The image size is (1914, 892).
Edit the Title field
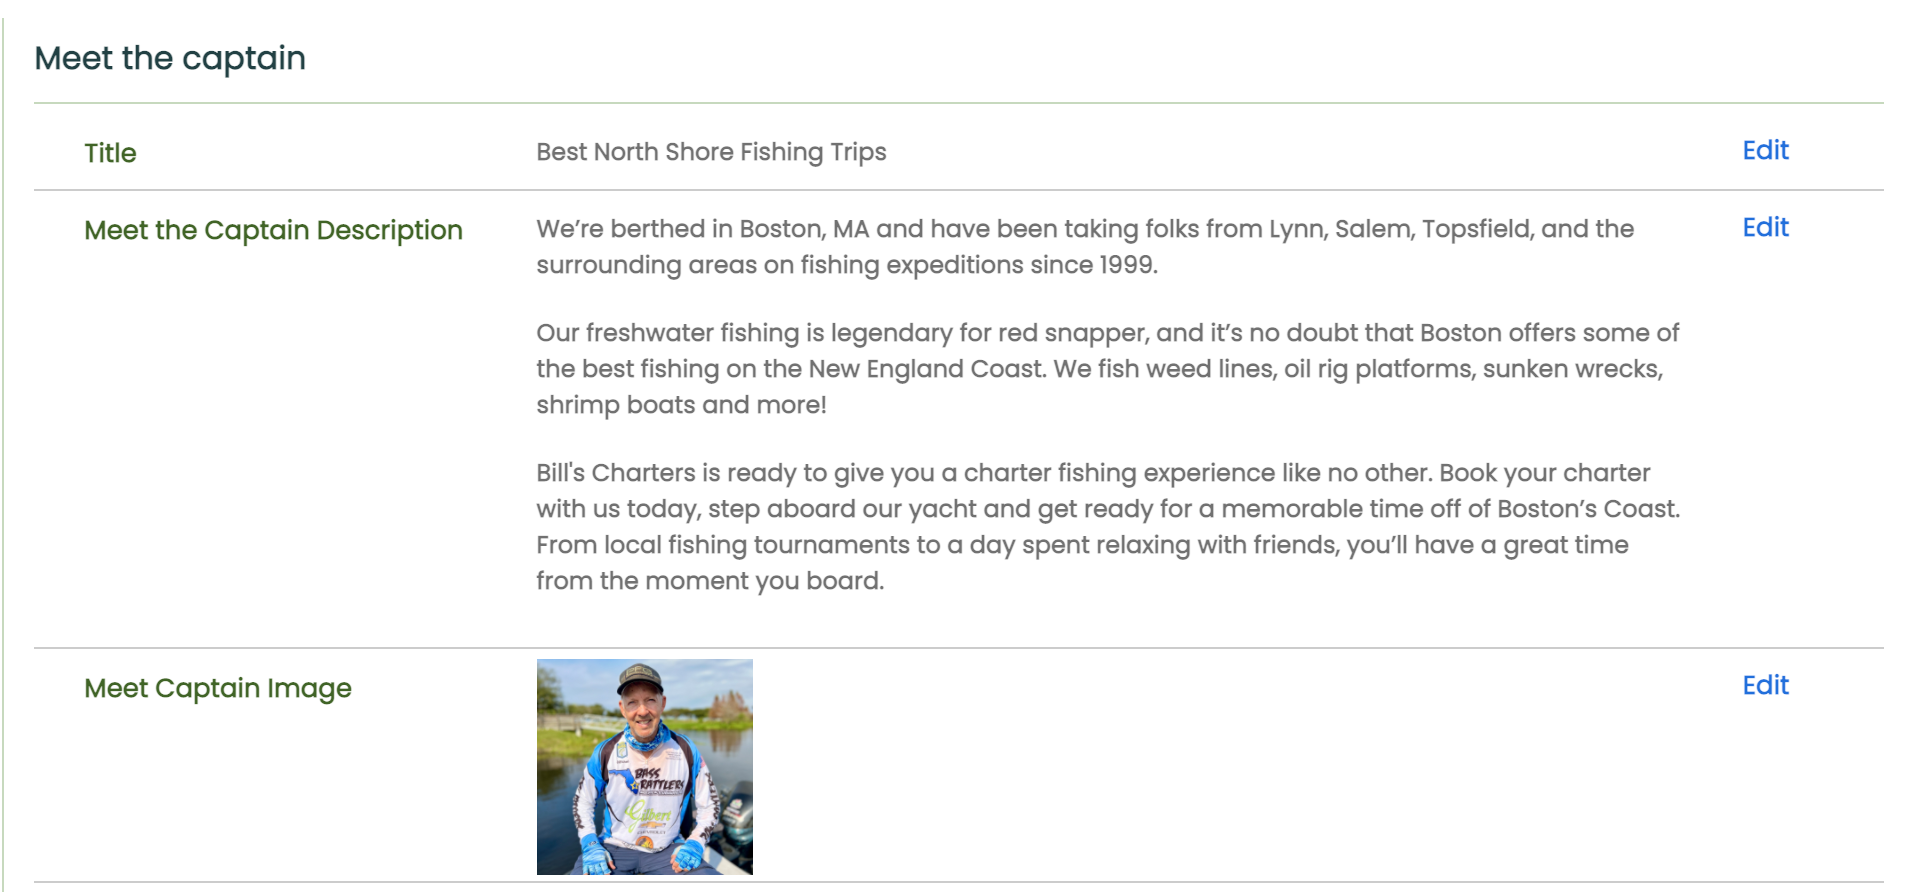1765,150
